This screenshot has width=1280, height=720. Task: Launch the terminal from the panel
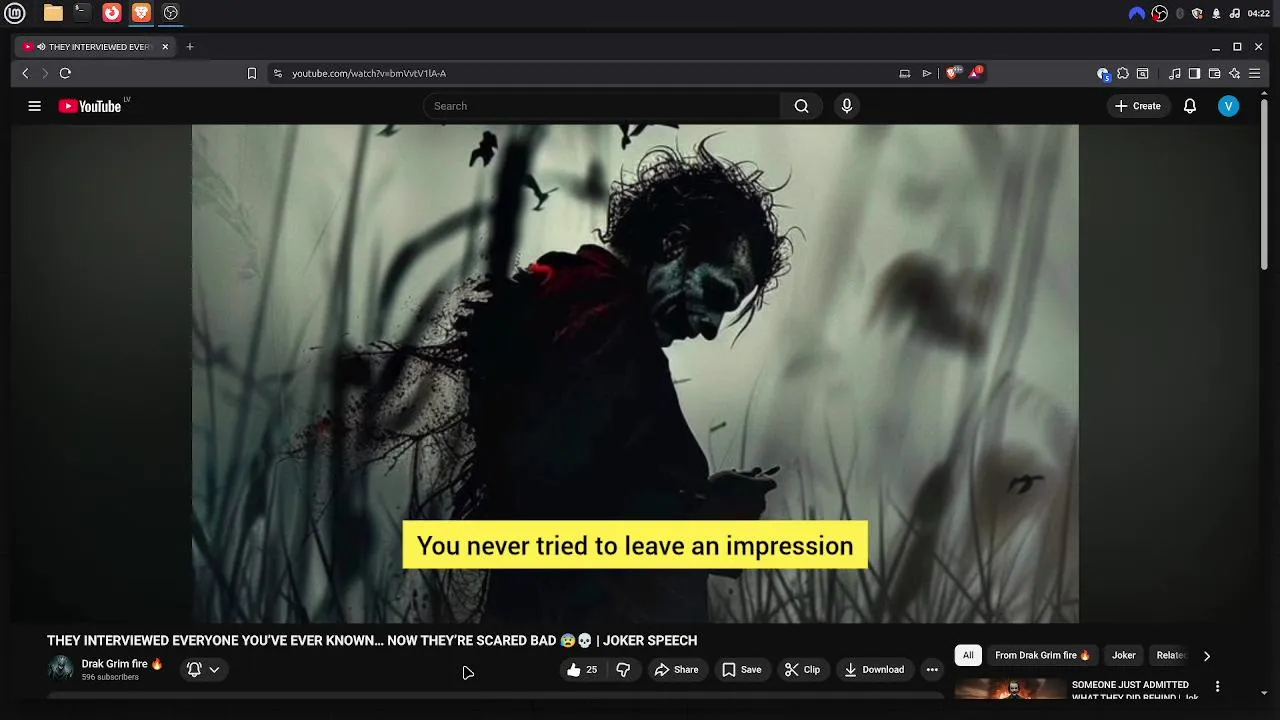(x=82, y=13)
